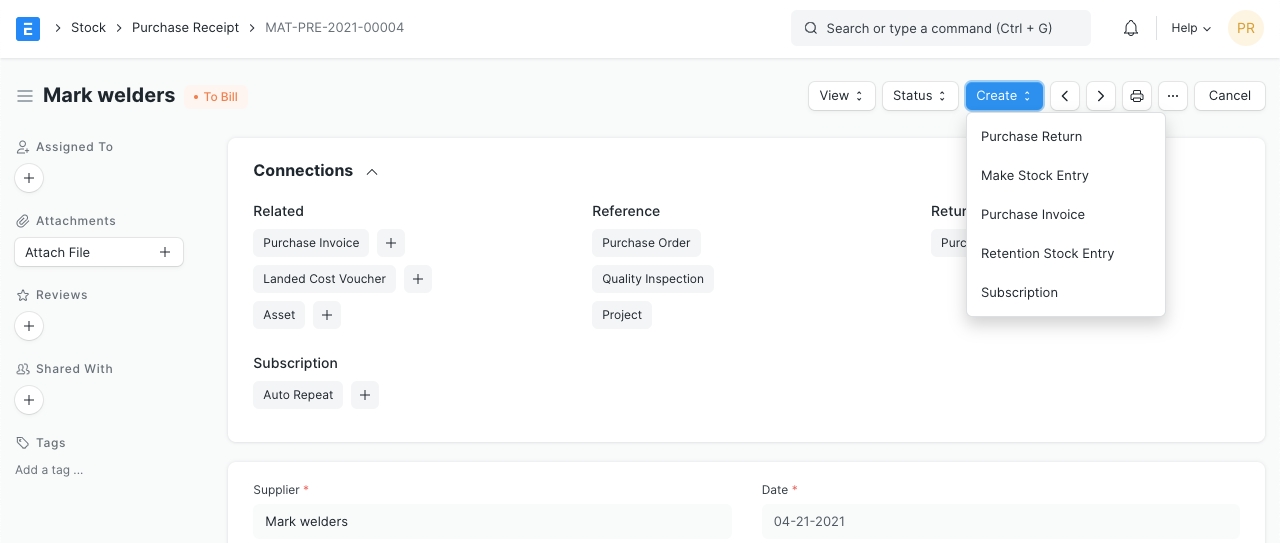The height and width of the screenshot is (543, 1280).
Task: Click the Cancel button
Action: tap(1229, 96)
